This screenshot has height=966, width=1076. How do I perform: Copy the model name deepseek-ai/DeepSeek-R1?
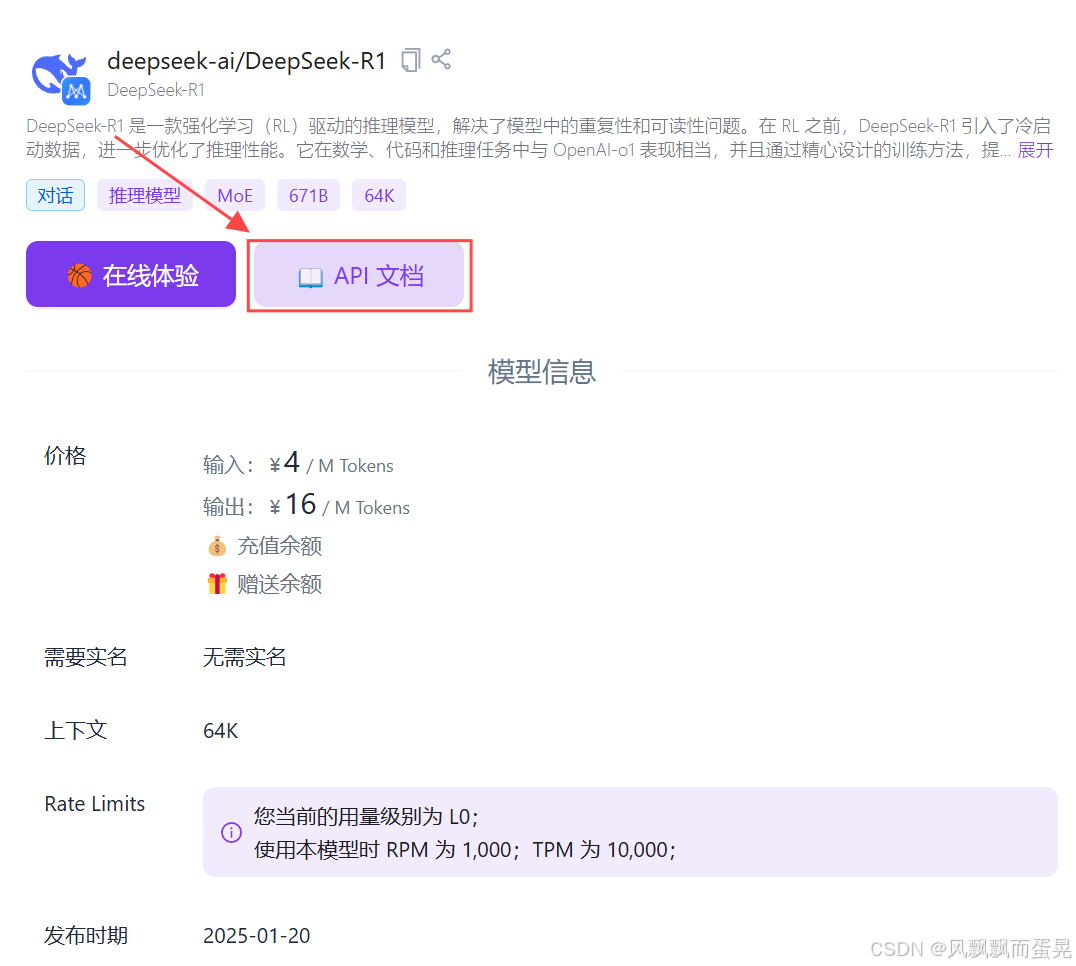tap(410, 60)
